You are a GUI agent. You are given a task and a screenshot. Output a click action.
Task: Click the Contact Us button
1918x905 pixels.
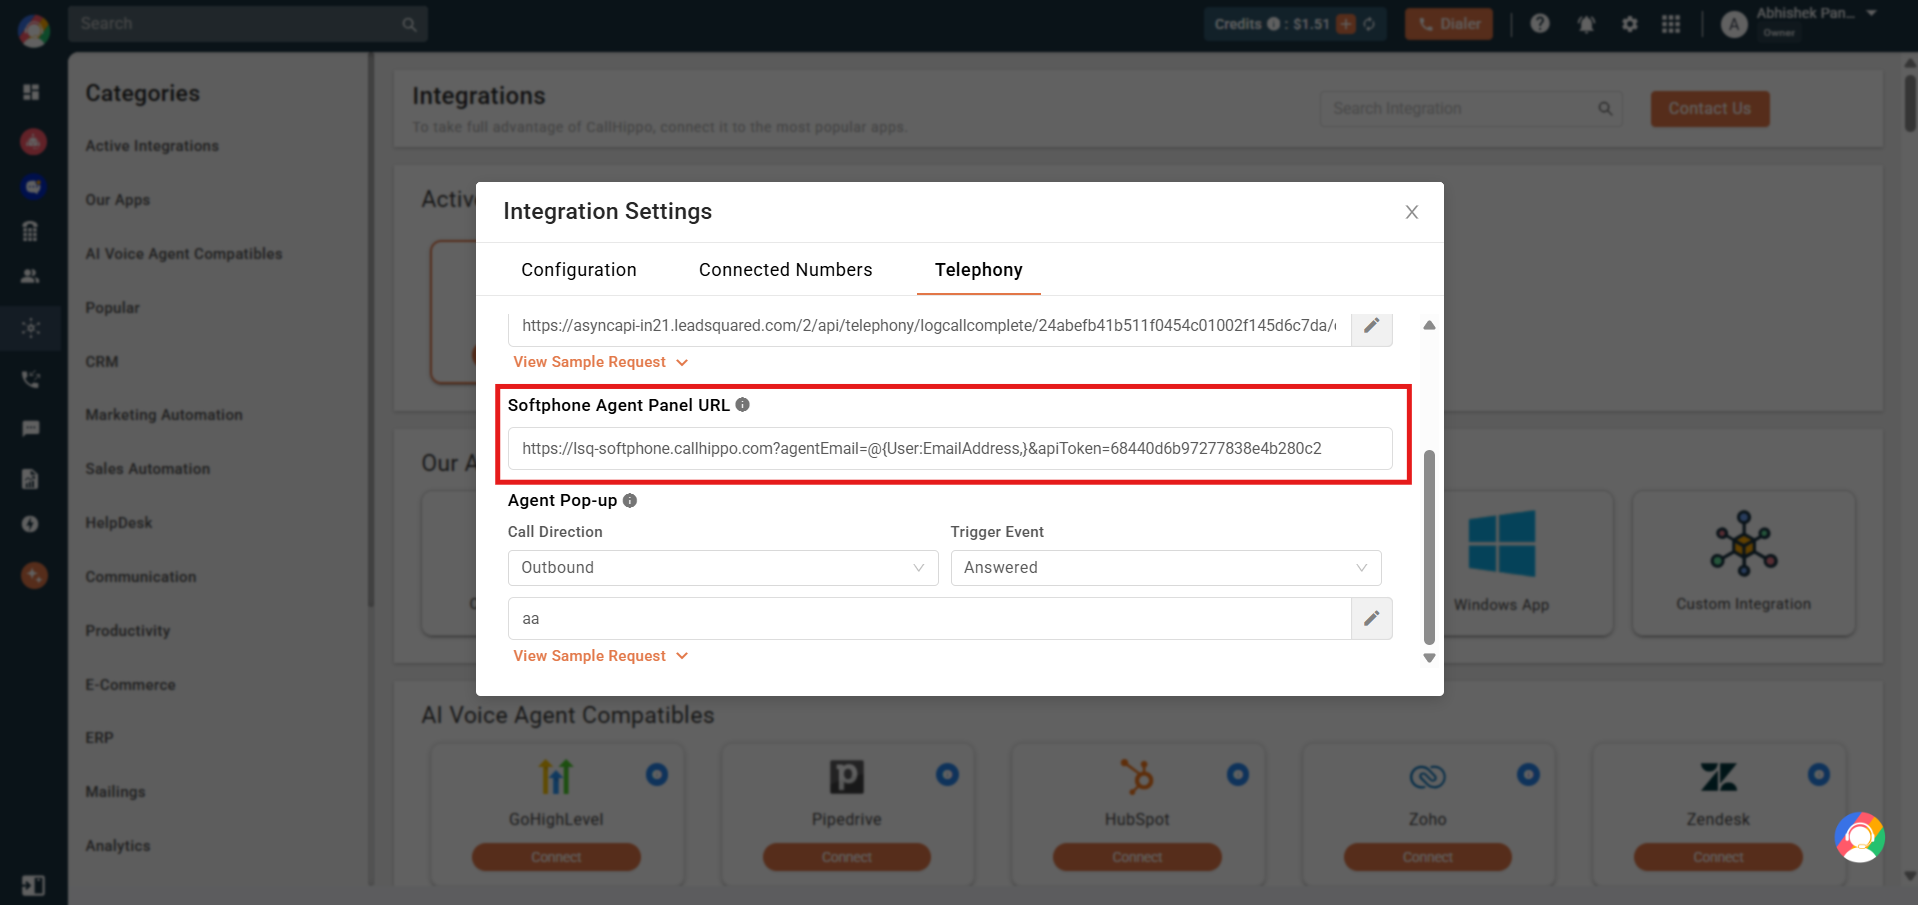[1710, 109]
